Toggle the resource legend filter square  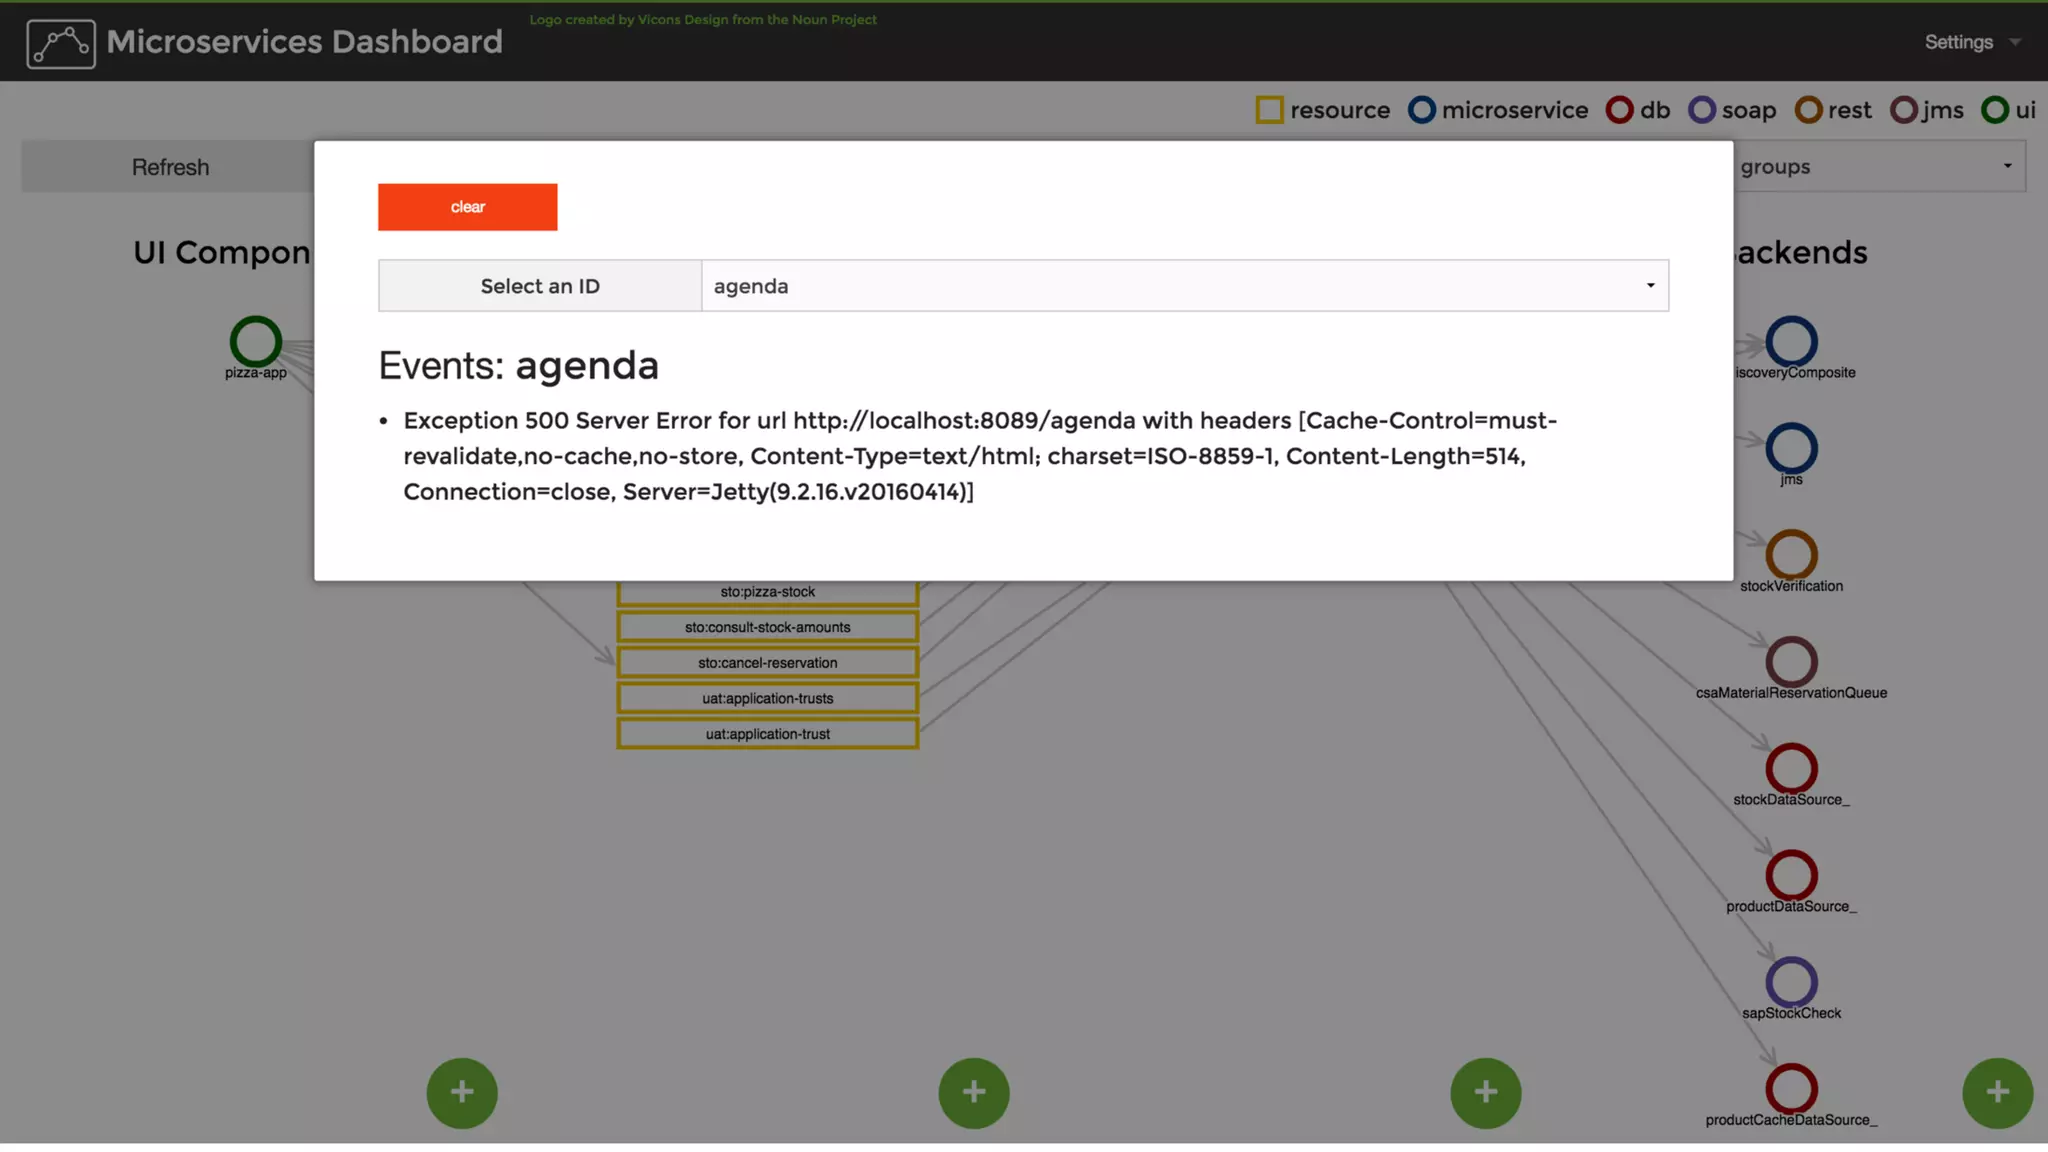(x=1269, y=110)
